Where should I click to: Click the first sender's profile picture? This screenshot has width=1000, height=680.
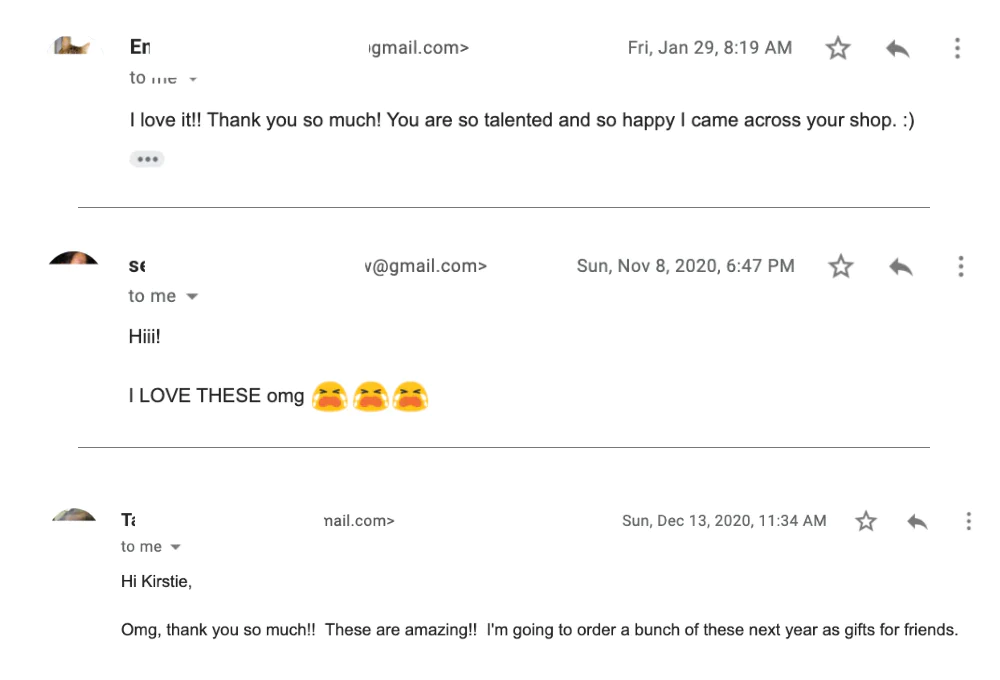coord(74,46)
